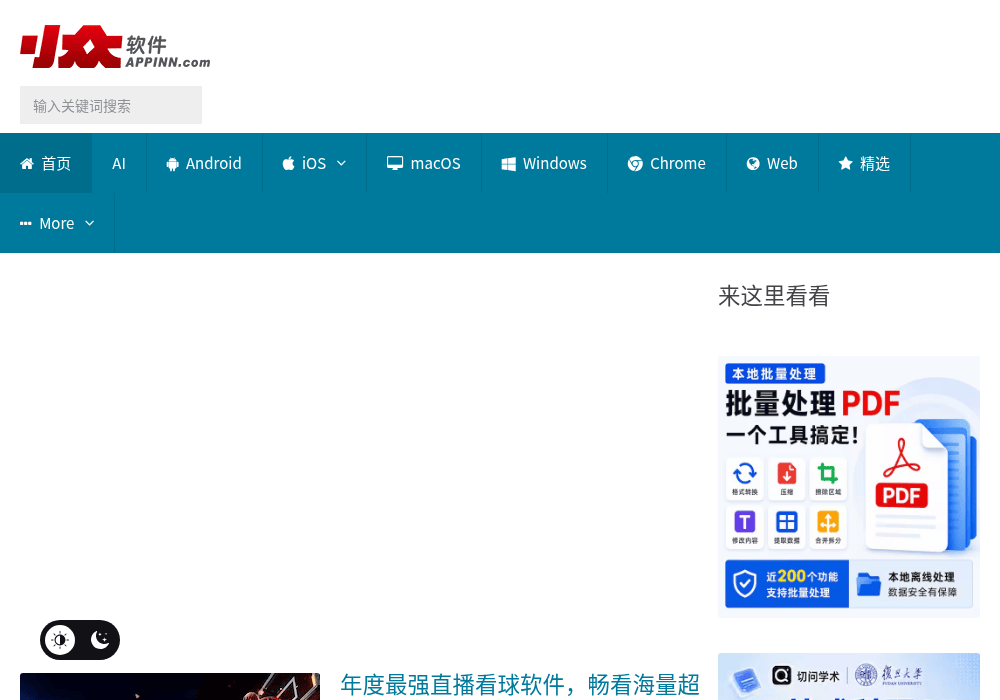The image size is (1000, 700).
Task: Open the Windows category
Action: pyautogui.click(x=544, y=163)
